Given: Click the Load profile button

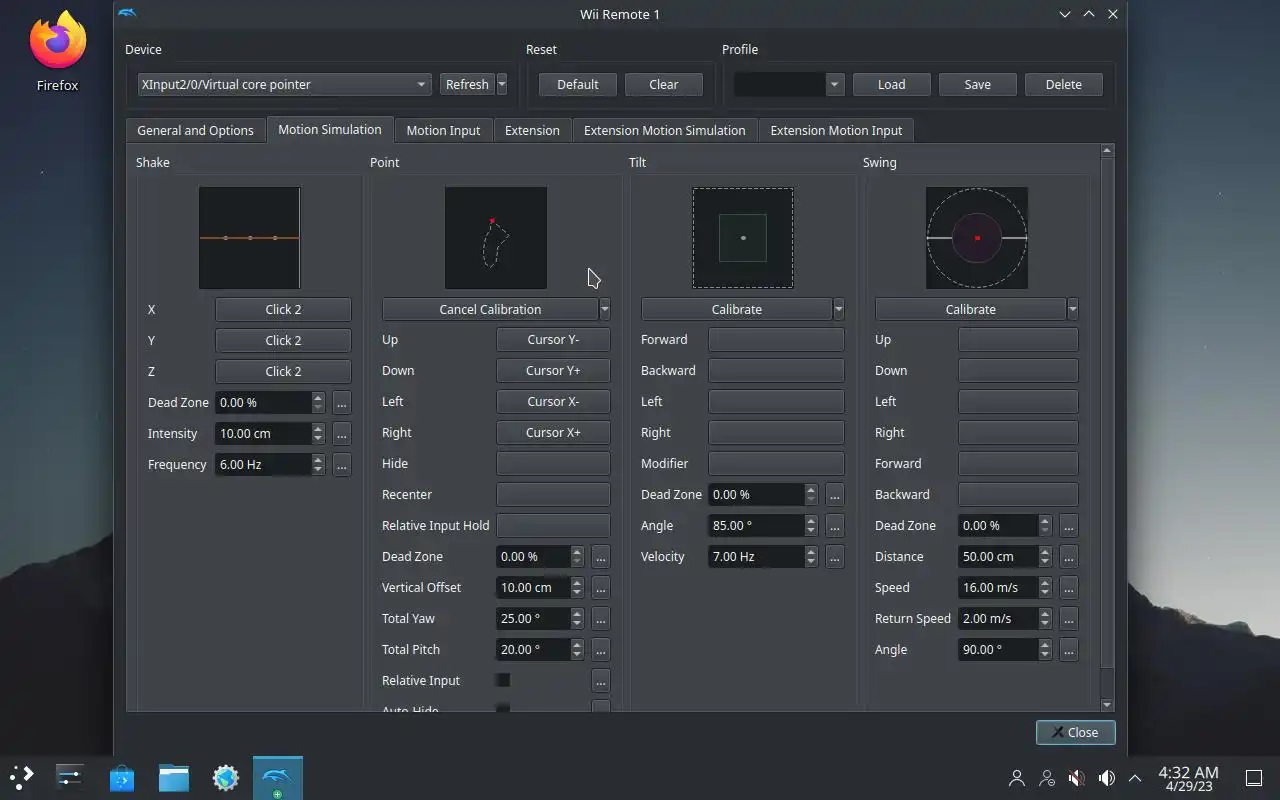Looking at the screenshot, I should coord(891,84).
